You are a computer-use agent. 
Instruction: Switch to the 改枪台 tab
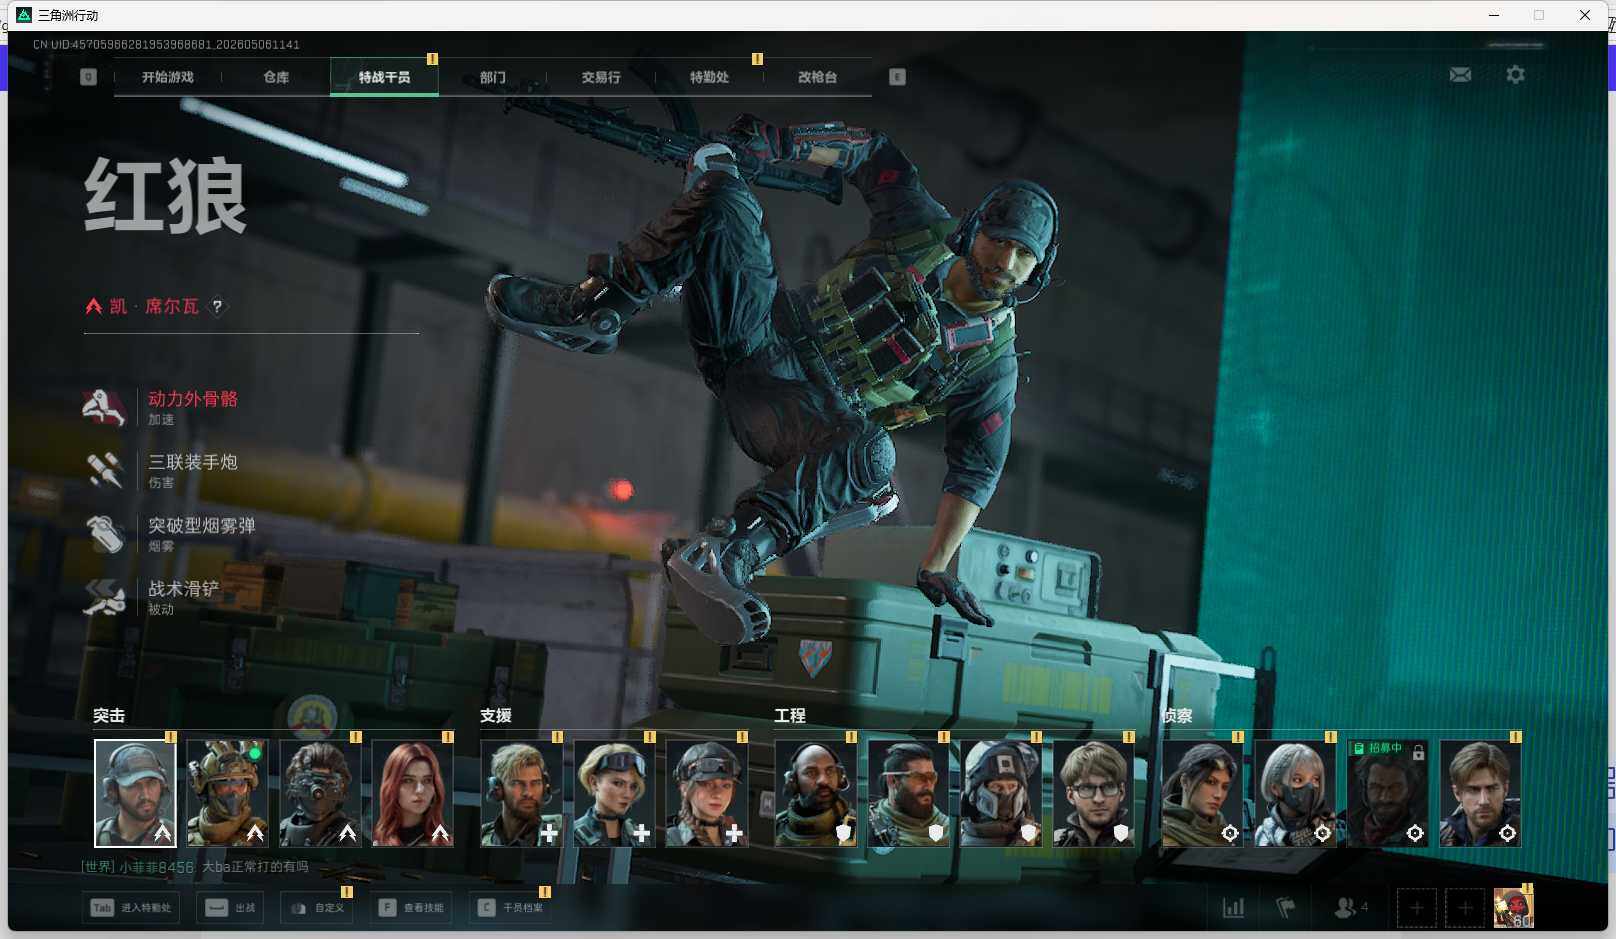[817, 77]
